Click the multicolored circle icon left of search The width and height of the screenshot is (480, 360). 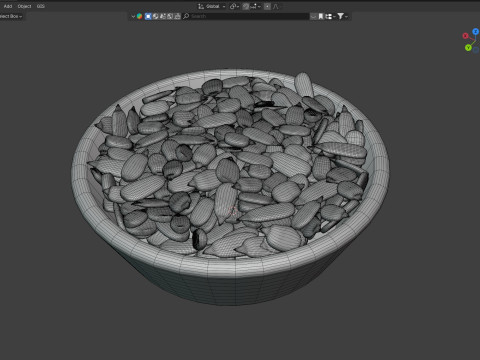(139, 16)
